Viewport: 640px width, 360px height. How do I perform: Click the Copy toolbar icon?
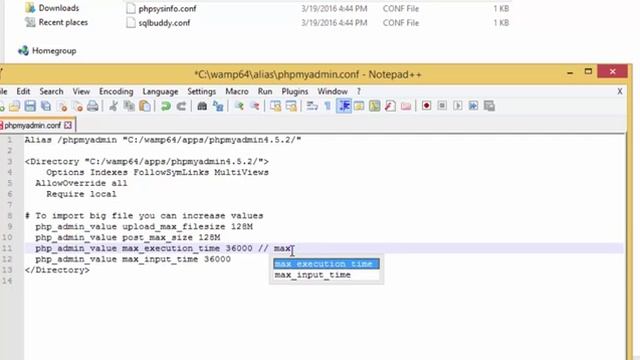pyautogui.click(x=129, y=107)
